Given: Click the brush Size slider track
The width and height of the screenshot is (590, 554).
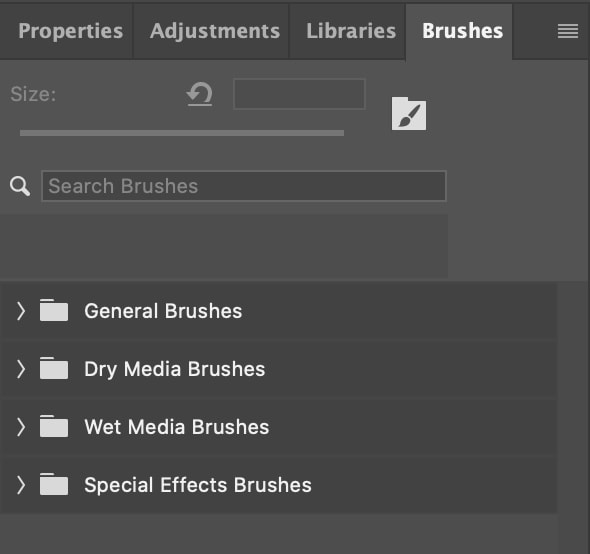Looking at the screenshot, I should click(182, 133).
